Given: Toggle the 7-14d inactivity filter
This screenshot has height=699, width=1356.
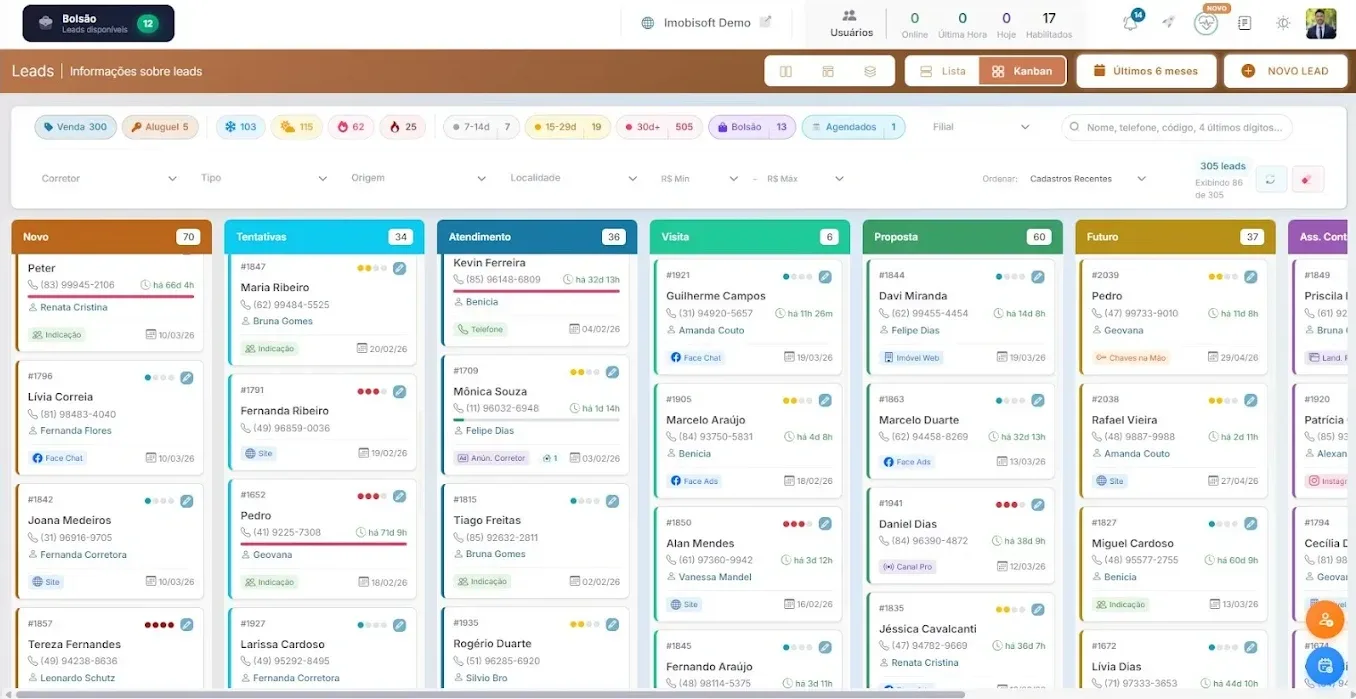Looking at the screenshot, I should 480,127.
